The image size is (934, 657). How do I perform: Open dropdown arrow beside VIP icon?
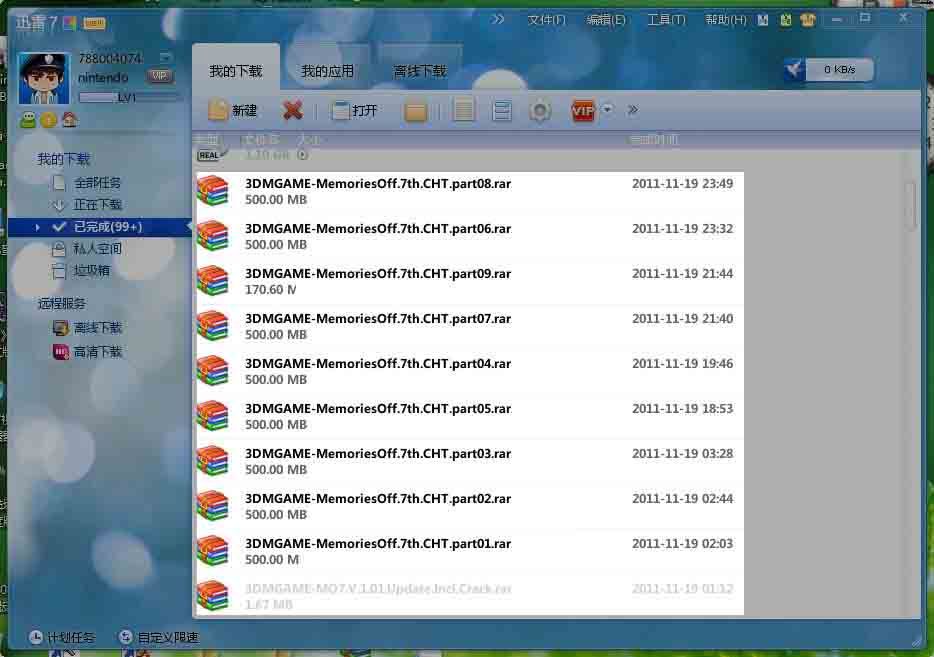pyautogui.click(x=607, y=110)
